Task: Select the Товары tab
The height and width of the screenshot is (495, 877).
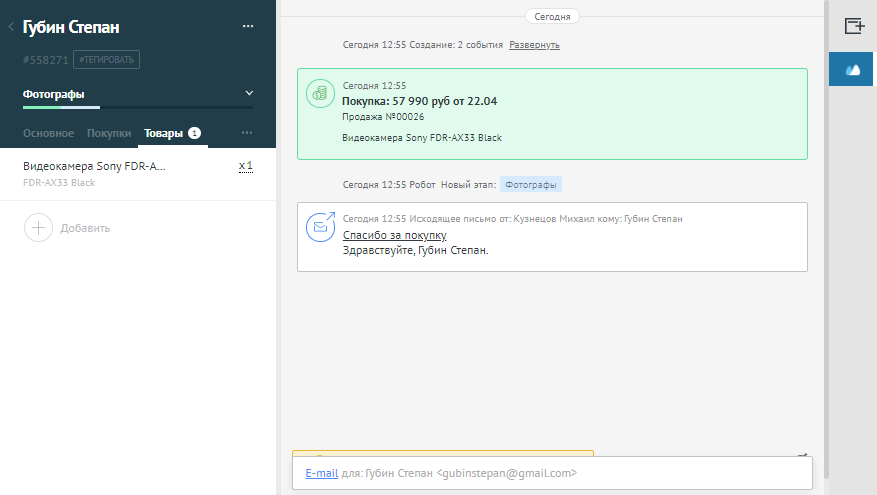Action: 163,133
